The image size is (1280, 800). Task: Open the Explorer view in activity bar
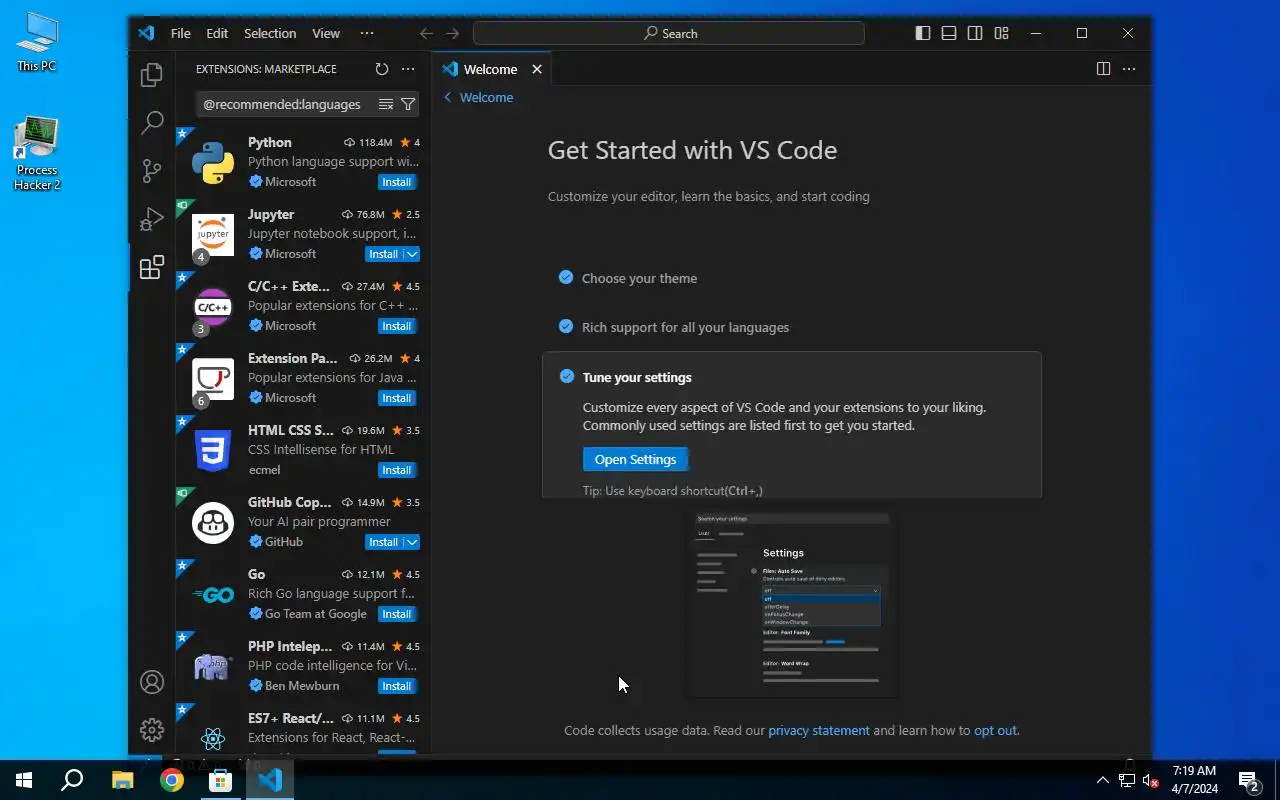(x=152, y=75)
